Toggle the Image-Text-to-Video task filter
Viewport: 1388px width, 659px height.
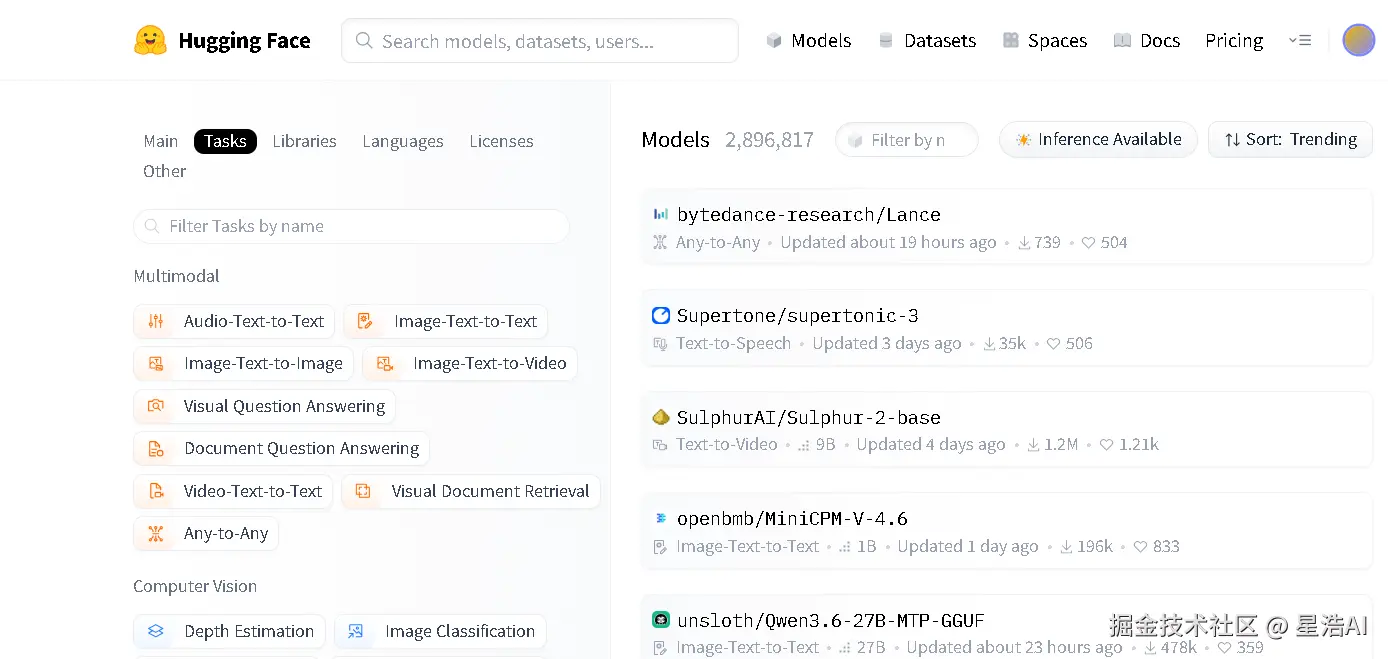470,364
